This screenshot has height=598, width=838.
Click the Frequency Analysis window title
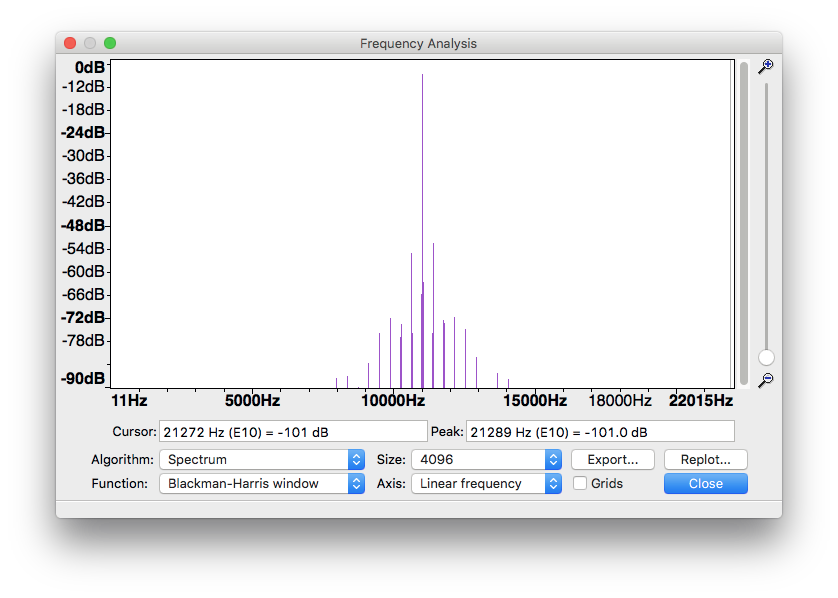(418, 43)
